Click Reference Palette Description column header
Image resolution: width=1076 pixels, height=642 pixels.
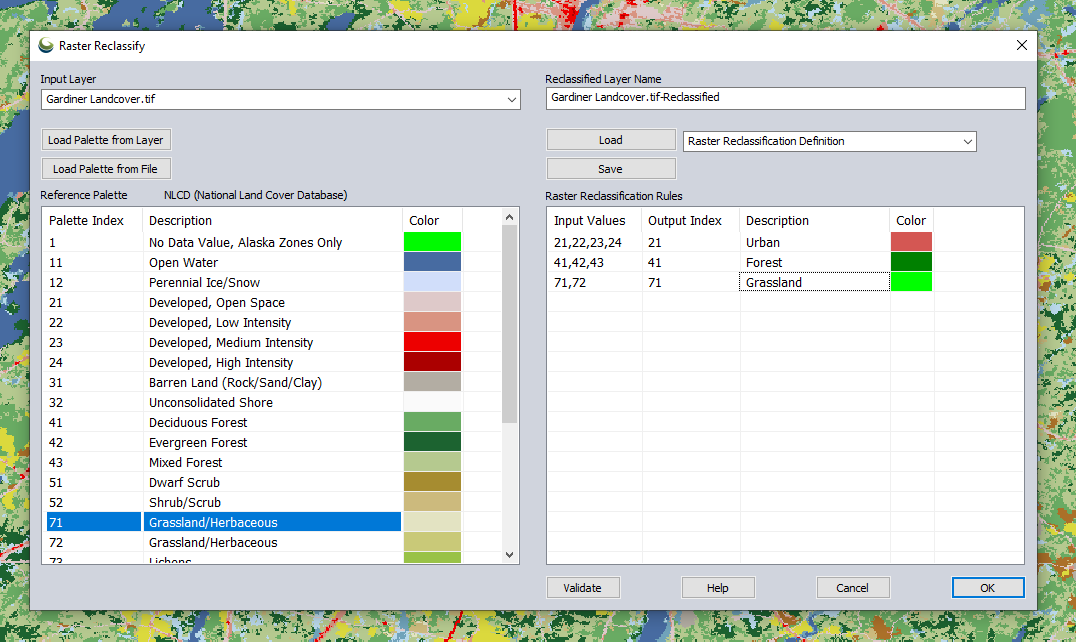click(272, 221)
